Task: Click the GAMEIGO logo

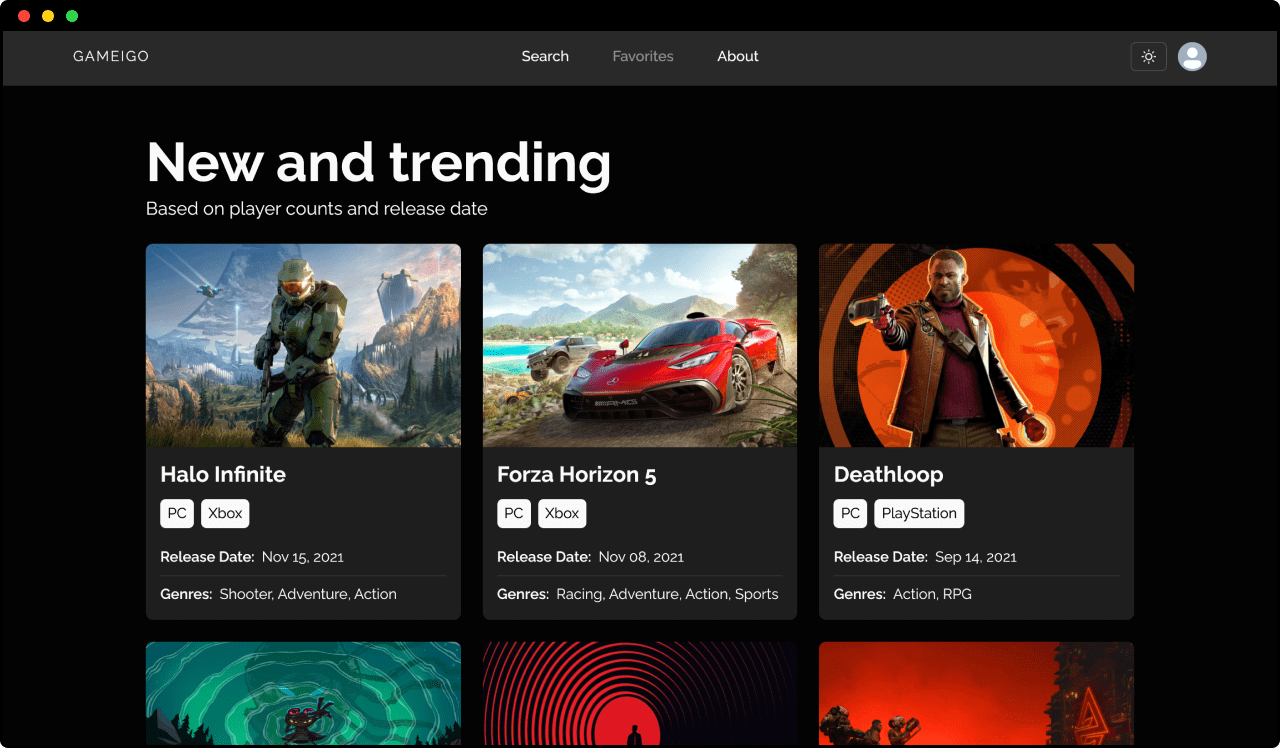Action: pos(110,56)
